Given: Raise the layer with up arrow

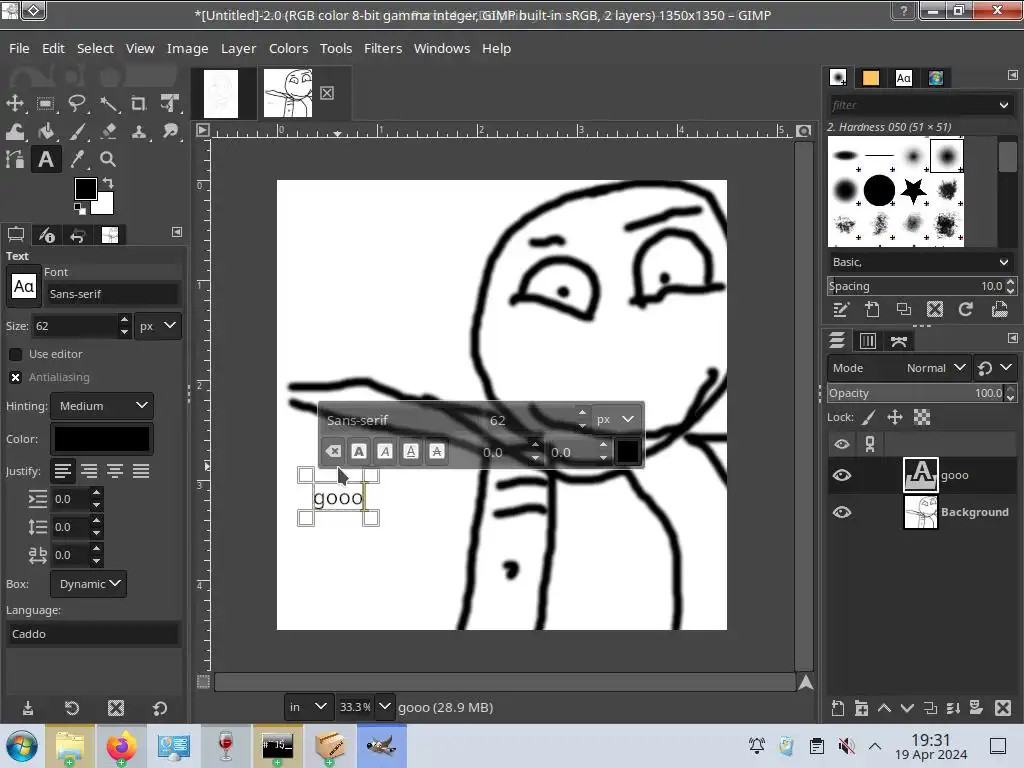Looking at the screenshot, I should click(x=884, y=708).
